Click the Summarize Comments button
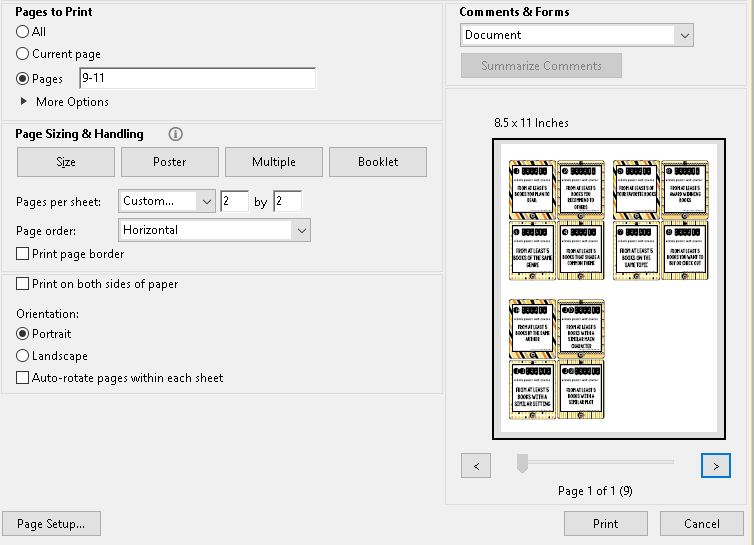The image size is (754, 545). [541, 65]
